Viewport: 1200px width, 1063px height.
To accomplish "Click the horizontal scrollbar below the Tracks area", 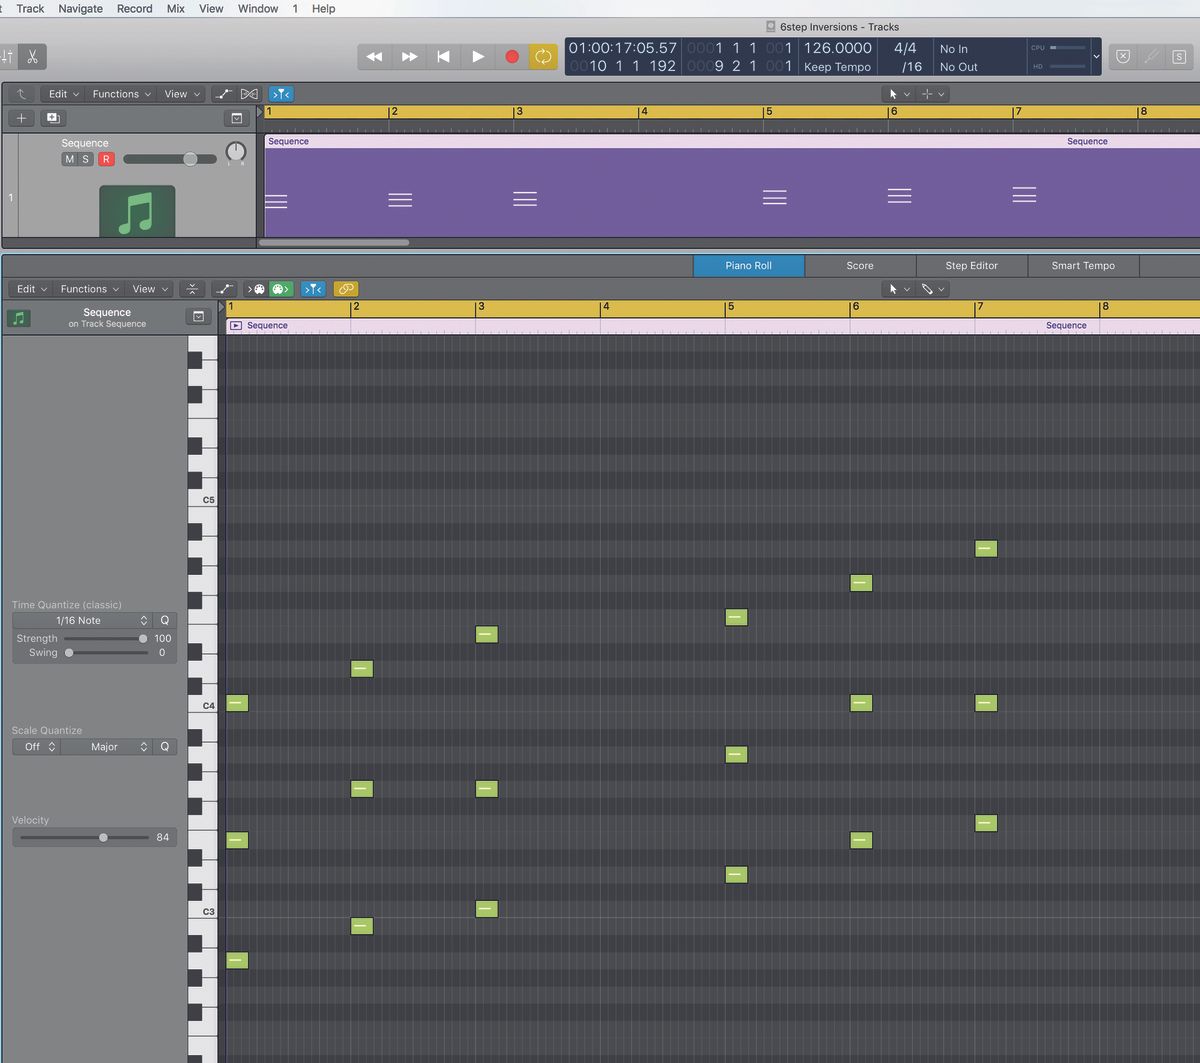I will pyautogui.click(x=335, y=242).
